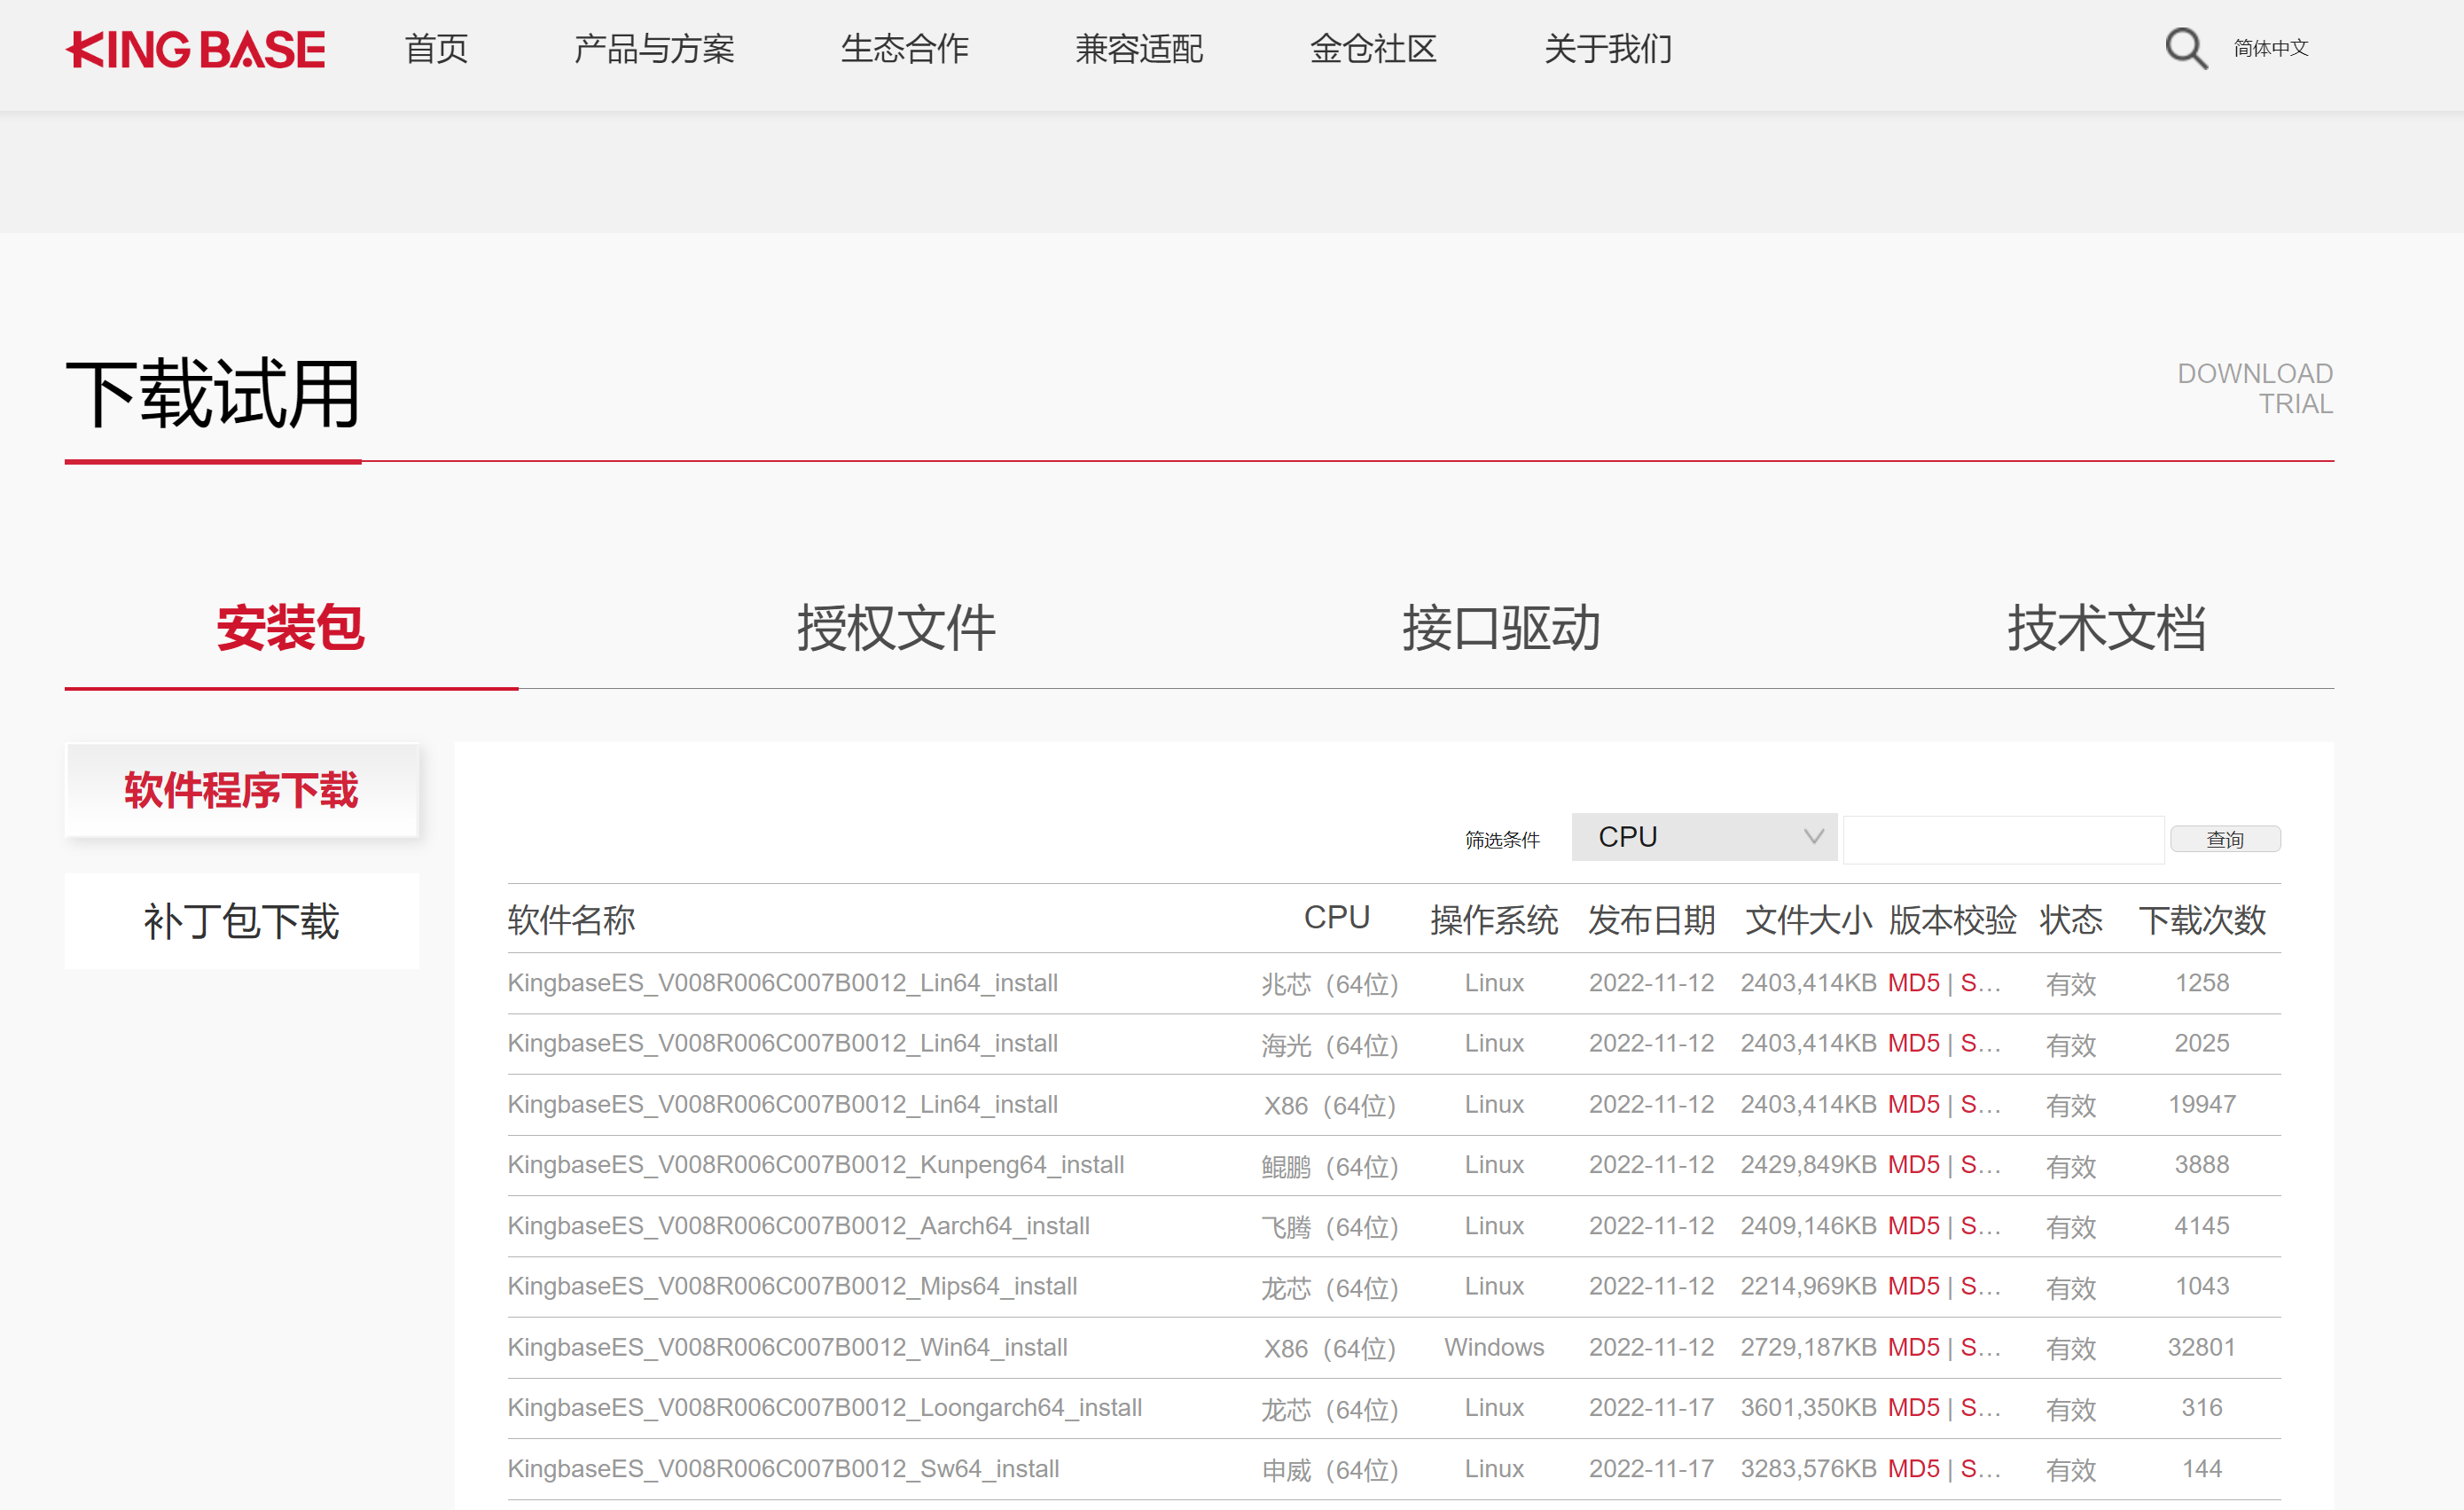Screen dimensions: 2464x1510
Task: Switch to the 技术文档 tab
Action: pos(2107,628)
